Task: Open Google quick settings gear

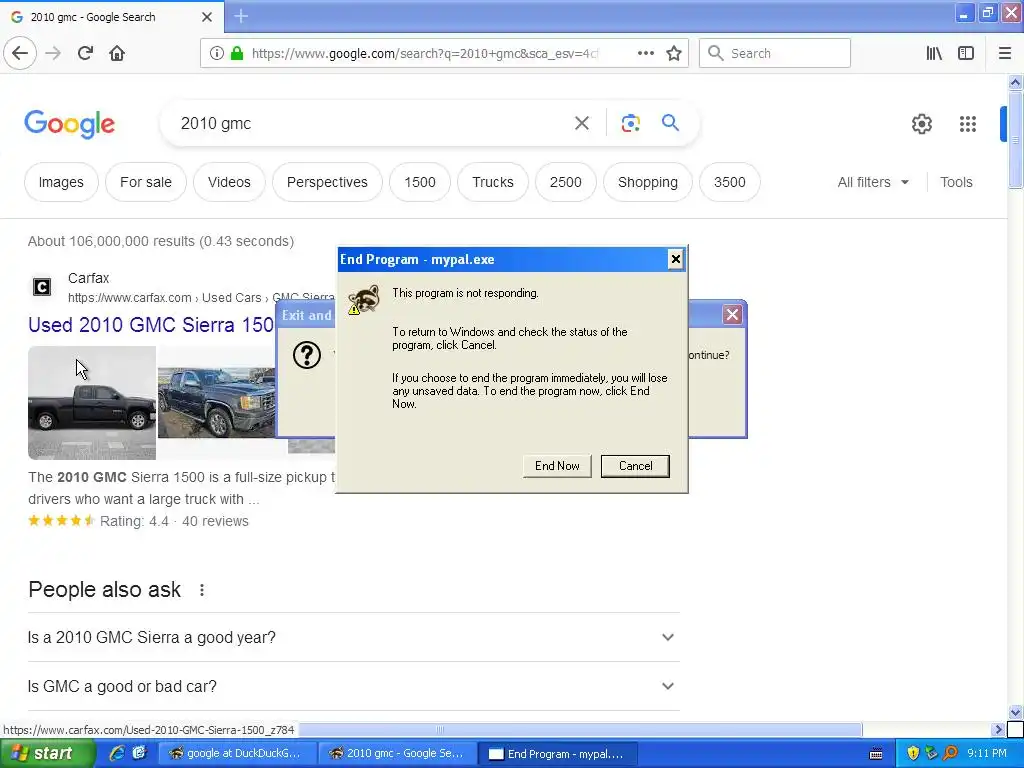Action: (921, 124)
